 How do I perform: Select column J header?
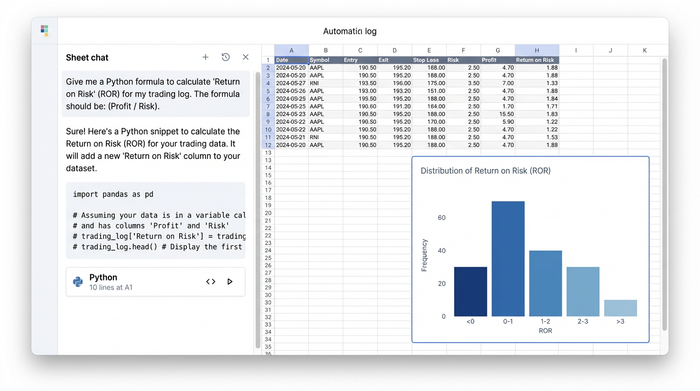click(610, 50)
